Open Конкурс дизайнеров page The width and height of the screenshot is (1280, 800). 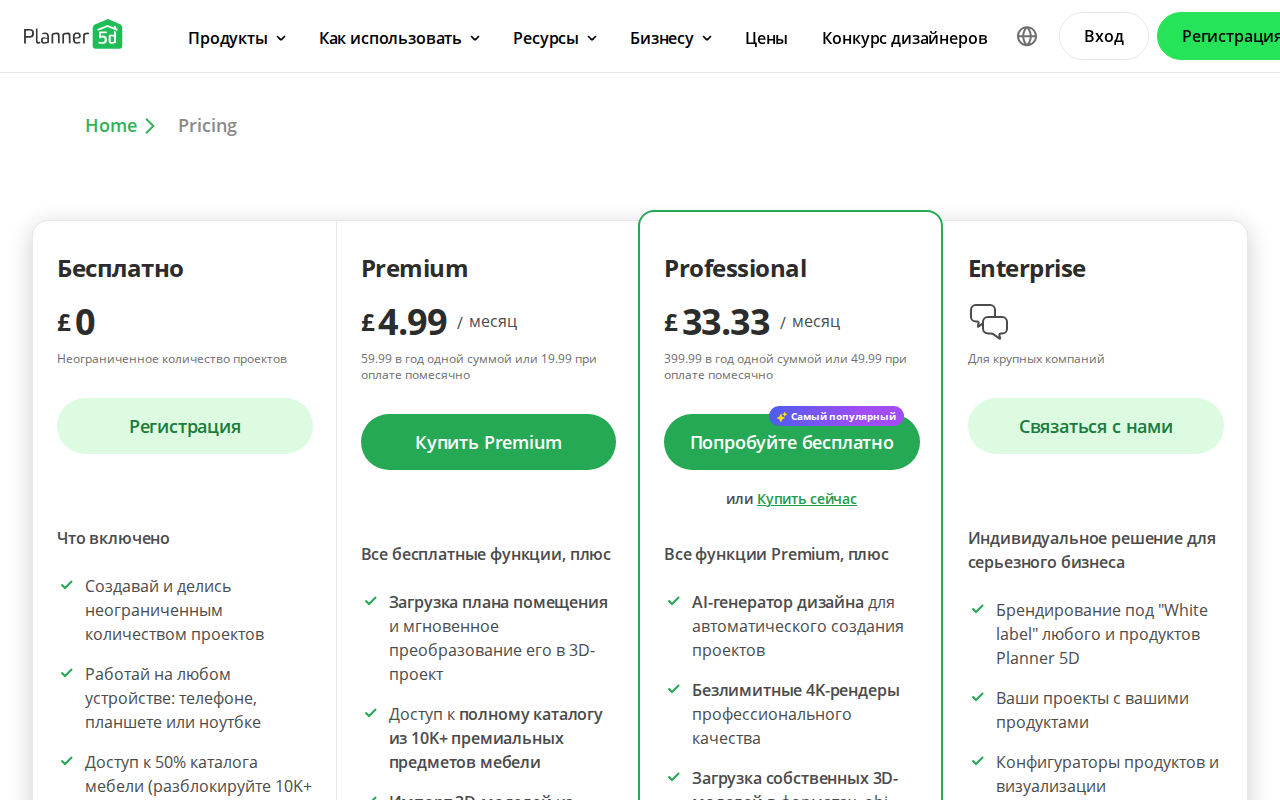tap(905, 38)
